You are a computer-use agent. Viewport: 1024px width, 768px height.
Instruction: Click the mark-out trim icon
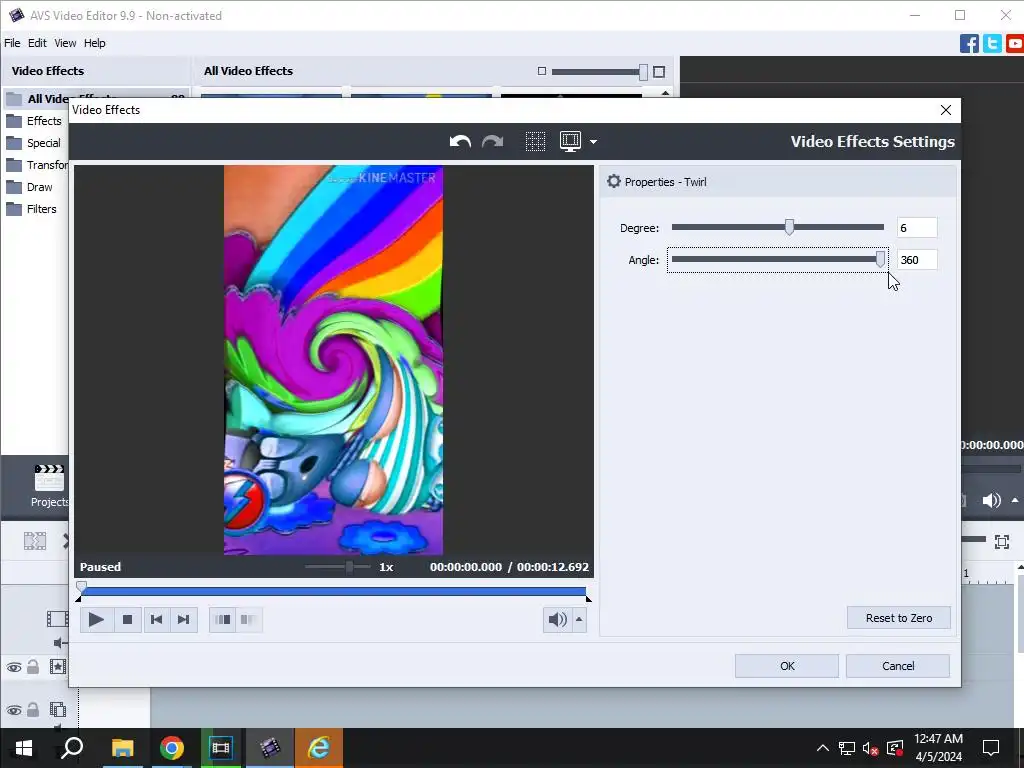click(248, 620)
